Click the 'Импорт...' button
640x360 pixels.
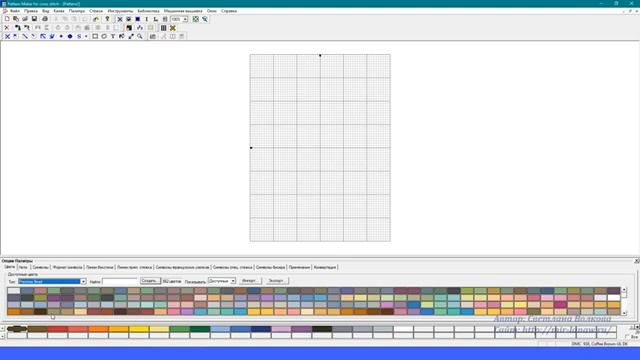click(x=250, y=281)
